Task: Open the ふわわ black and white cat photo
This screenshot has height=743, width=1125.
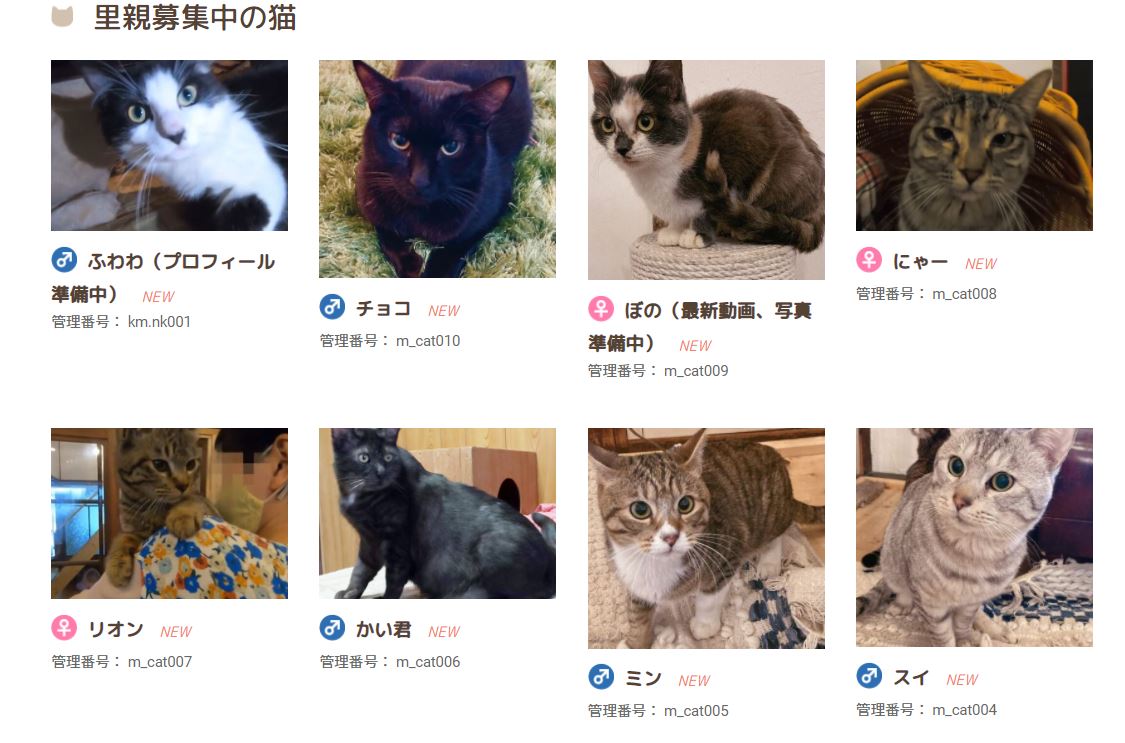Action: pos(169,146)
